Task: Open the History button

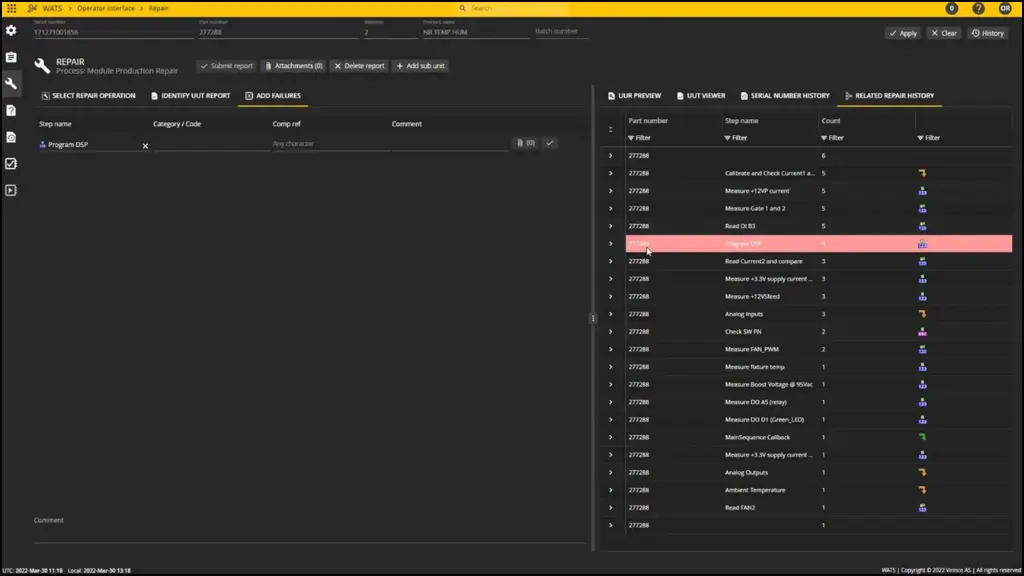Action: pos(987,33)
